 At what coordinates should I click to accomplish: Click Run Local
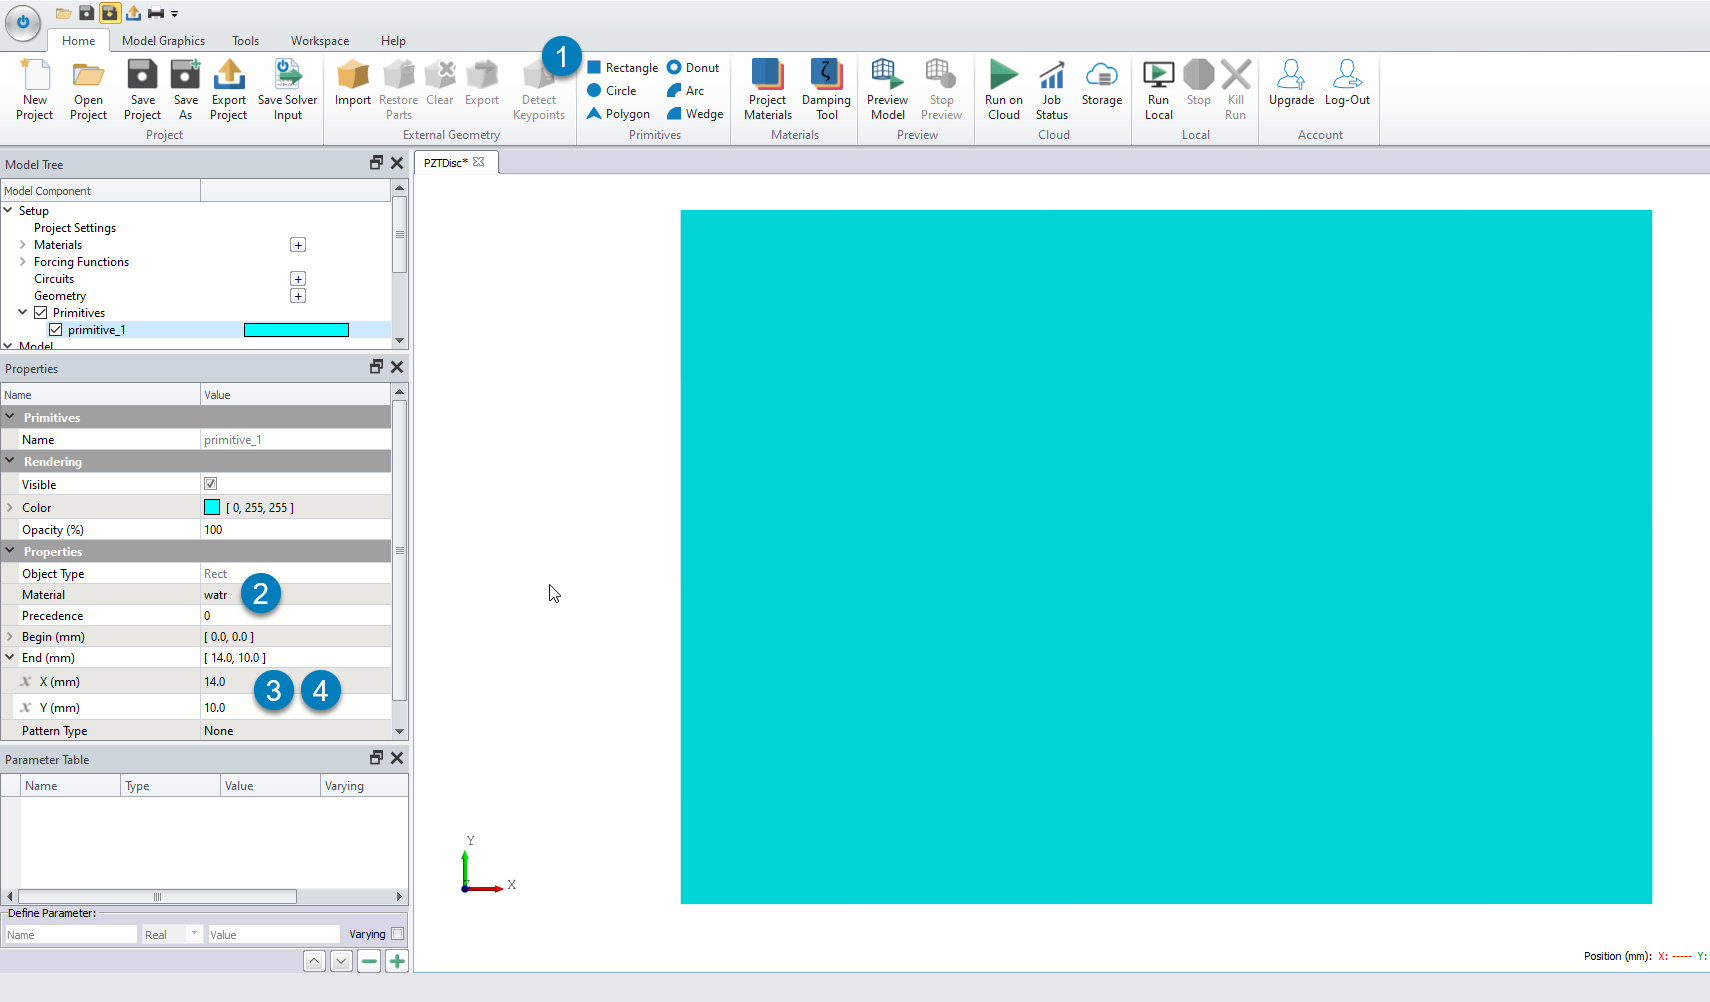point(1158,90)
